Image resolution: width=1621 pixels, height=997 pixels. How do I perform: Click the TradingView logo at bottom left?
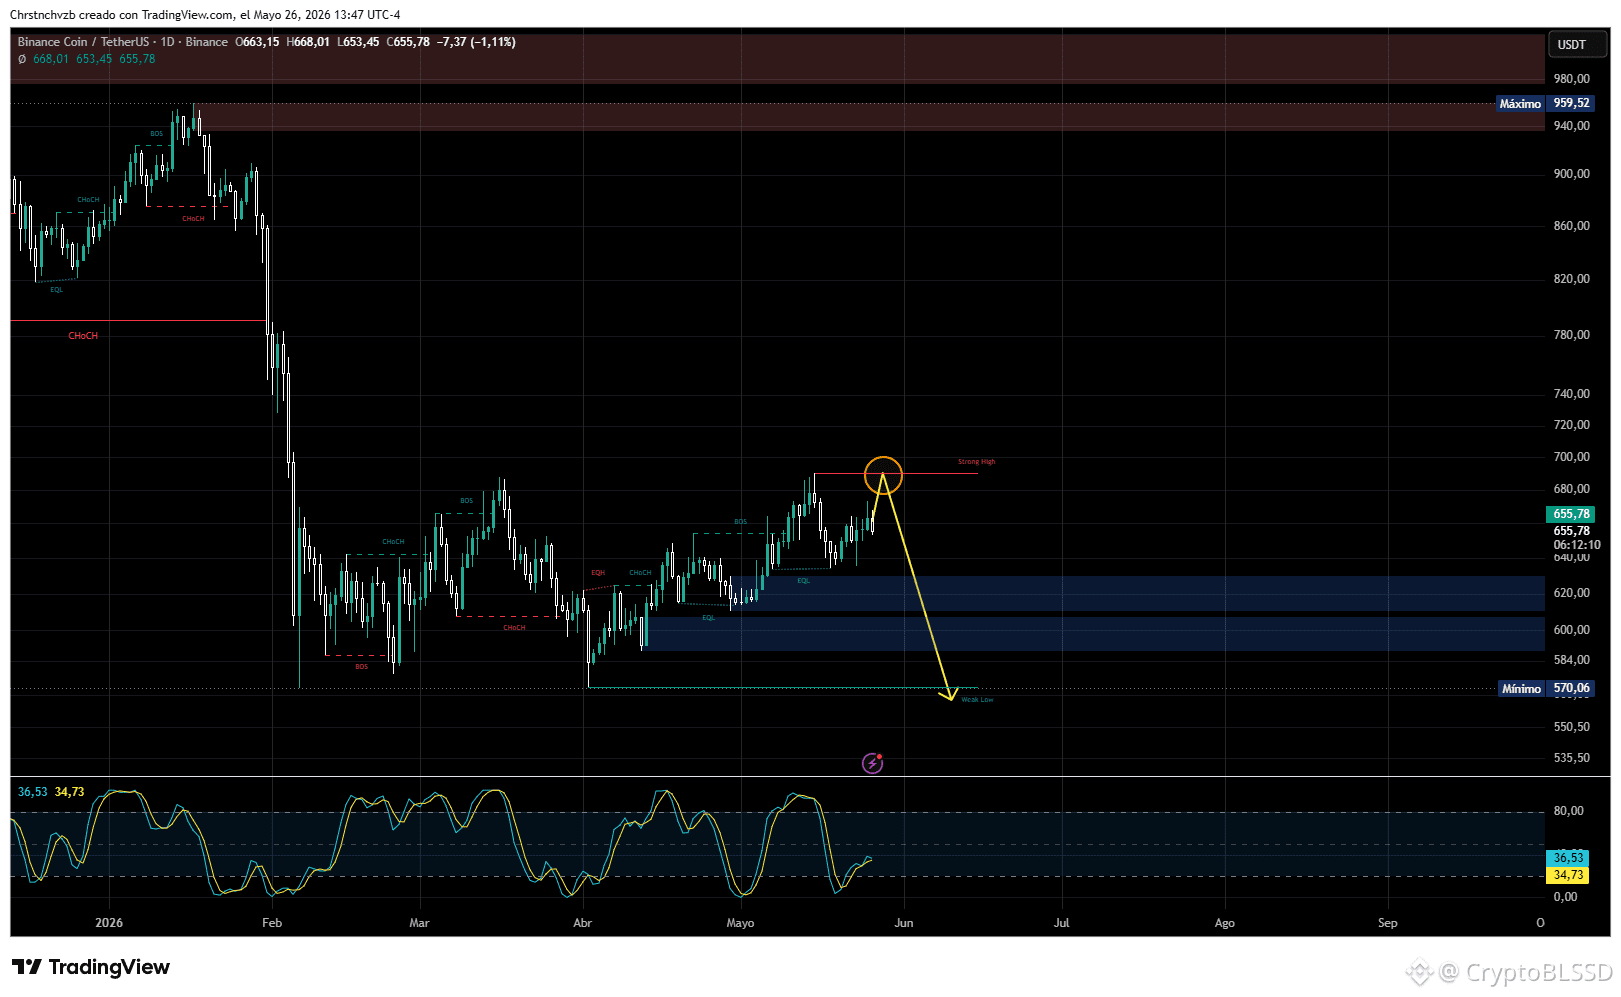pyautogui.click(x=91, y=967)
